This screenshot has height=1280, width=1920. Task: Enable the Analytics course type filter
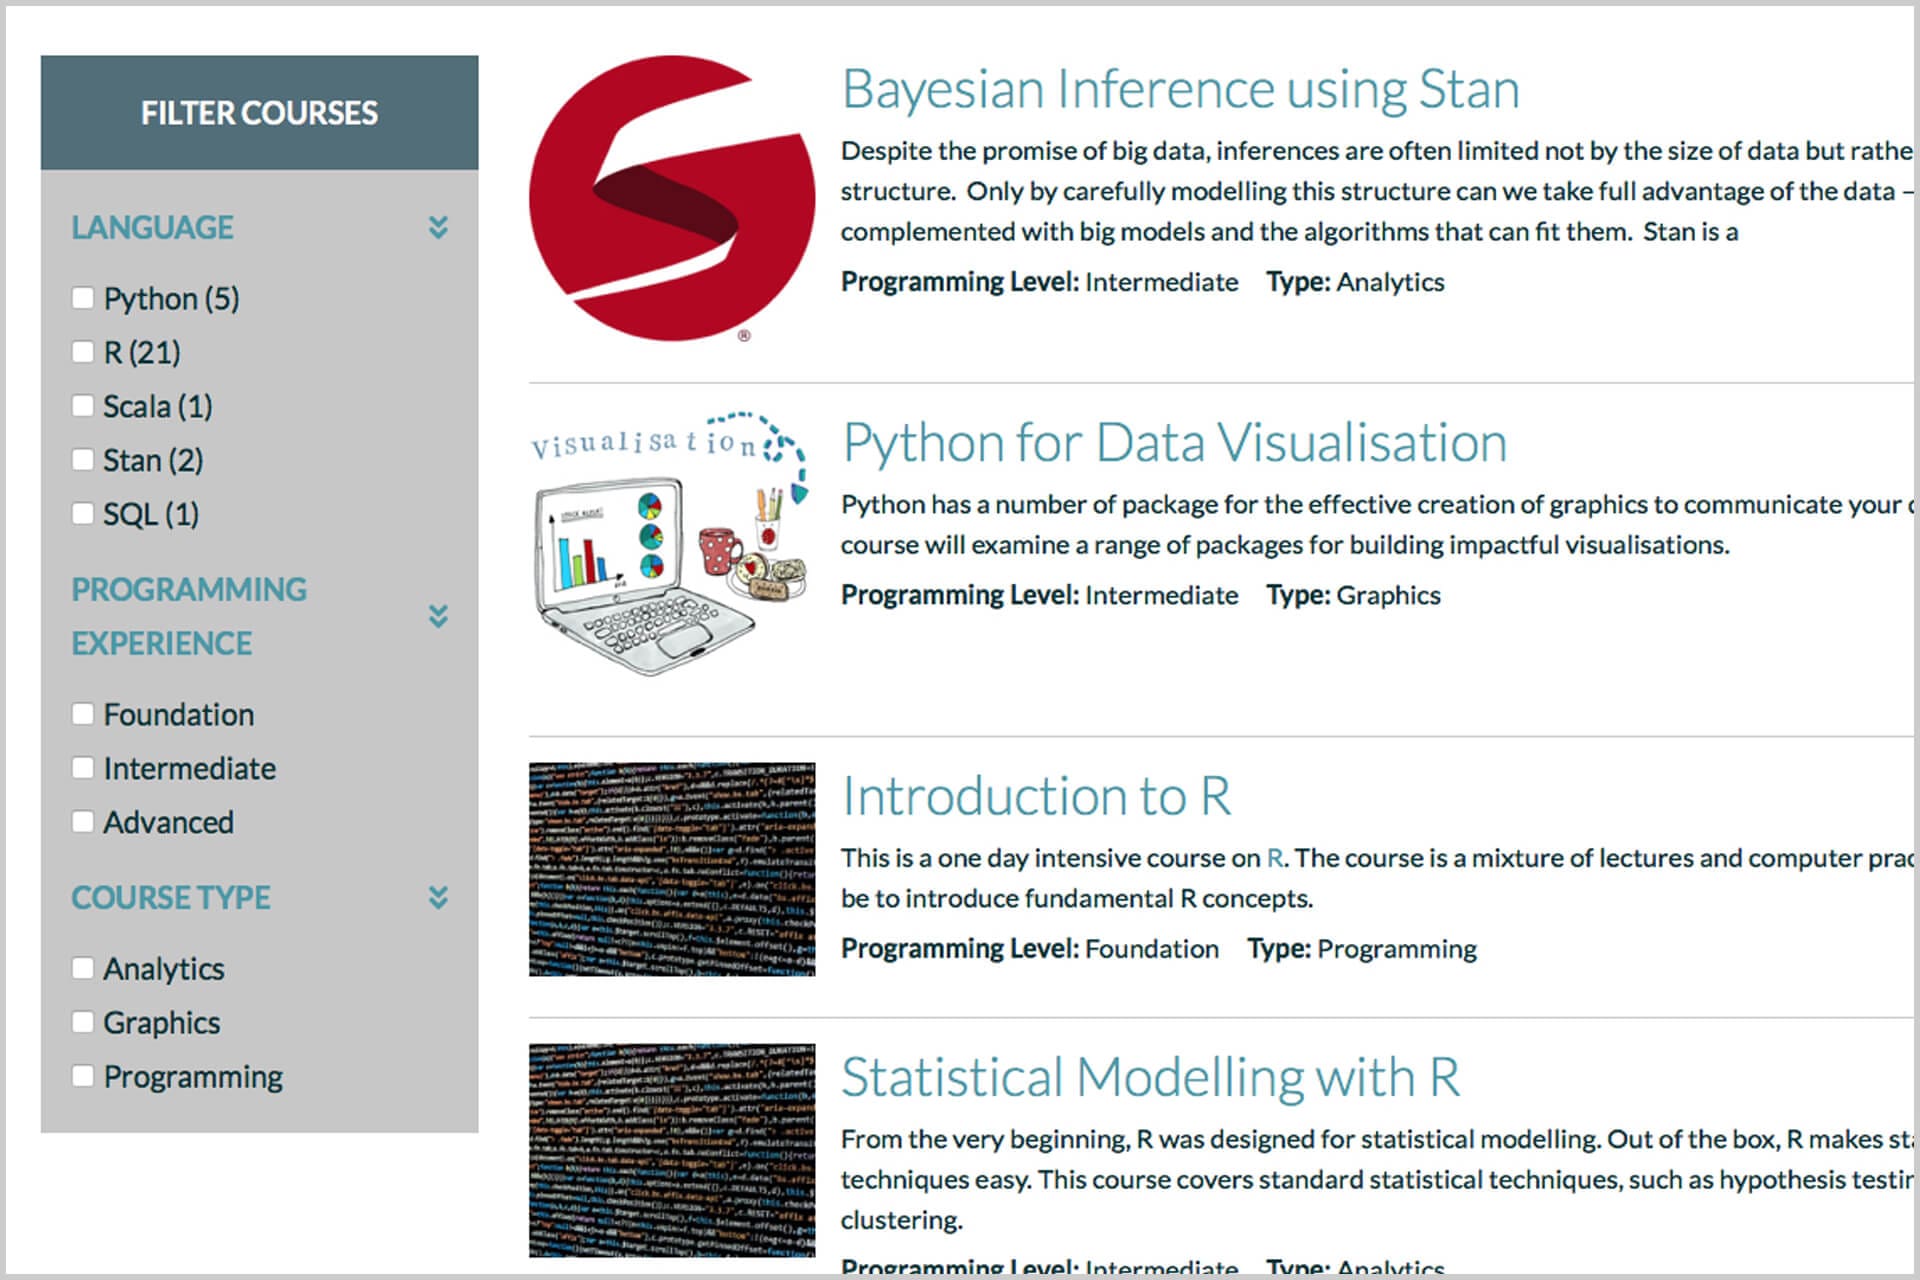coord(83,967)
